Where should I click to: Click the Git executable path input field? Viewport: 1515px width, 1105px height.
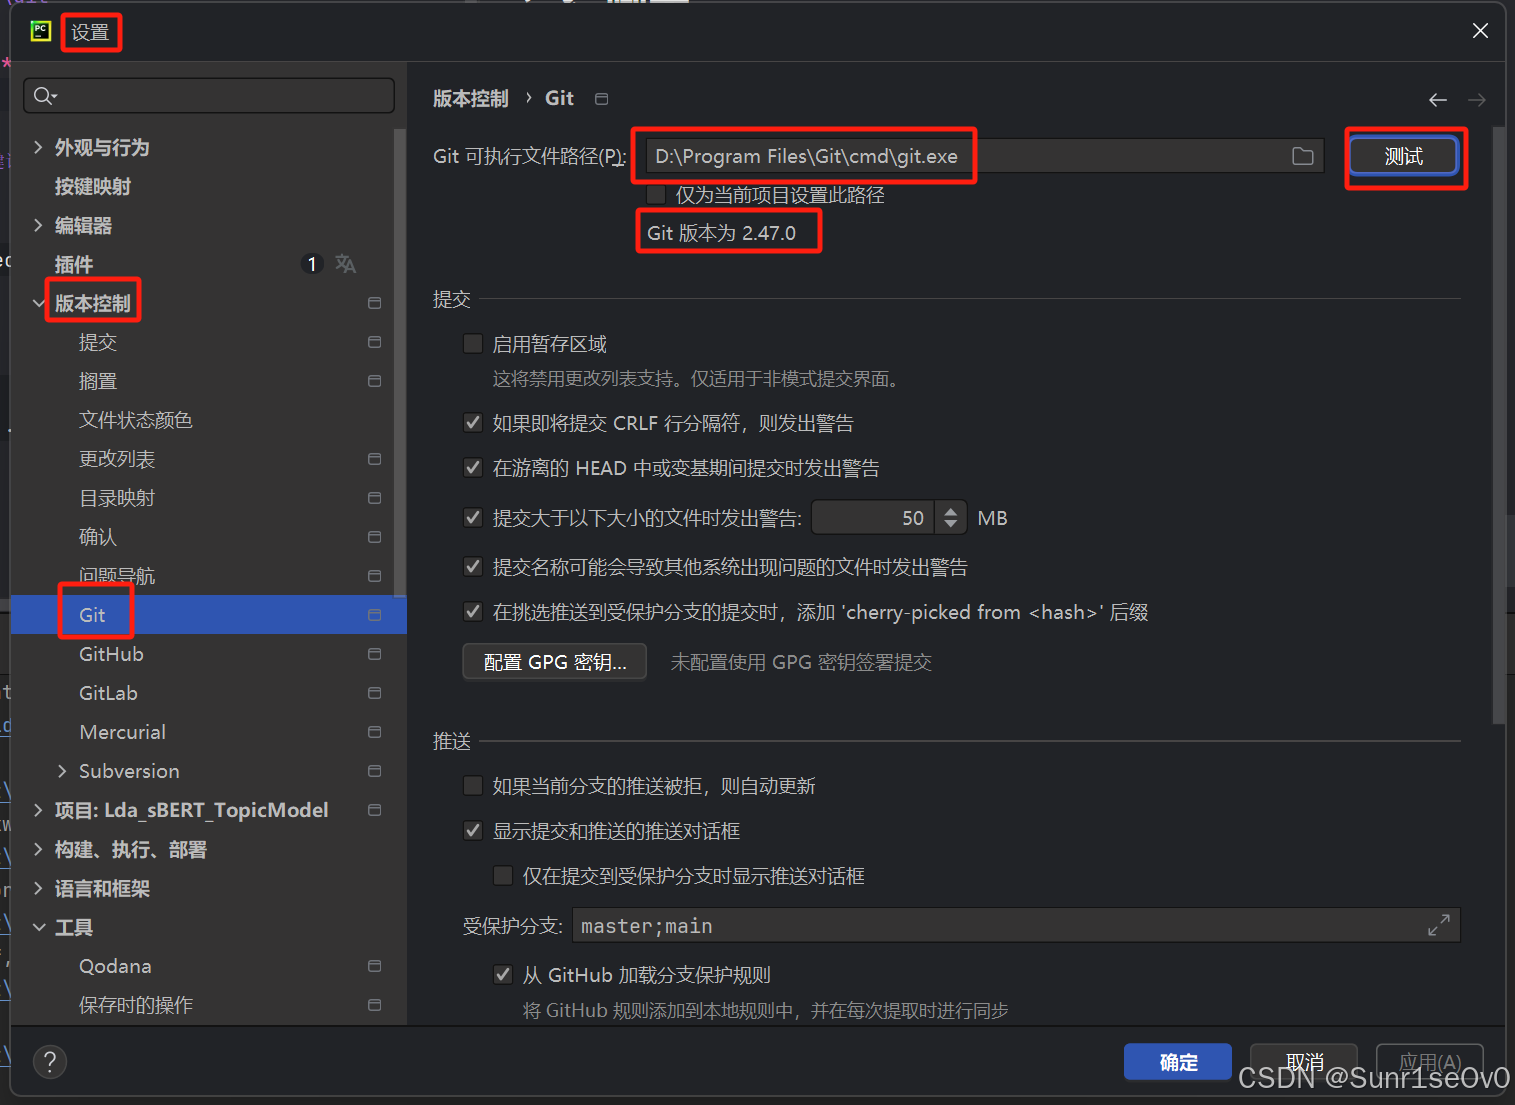pyautogui.click(x=983, y=156)
